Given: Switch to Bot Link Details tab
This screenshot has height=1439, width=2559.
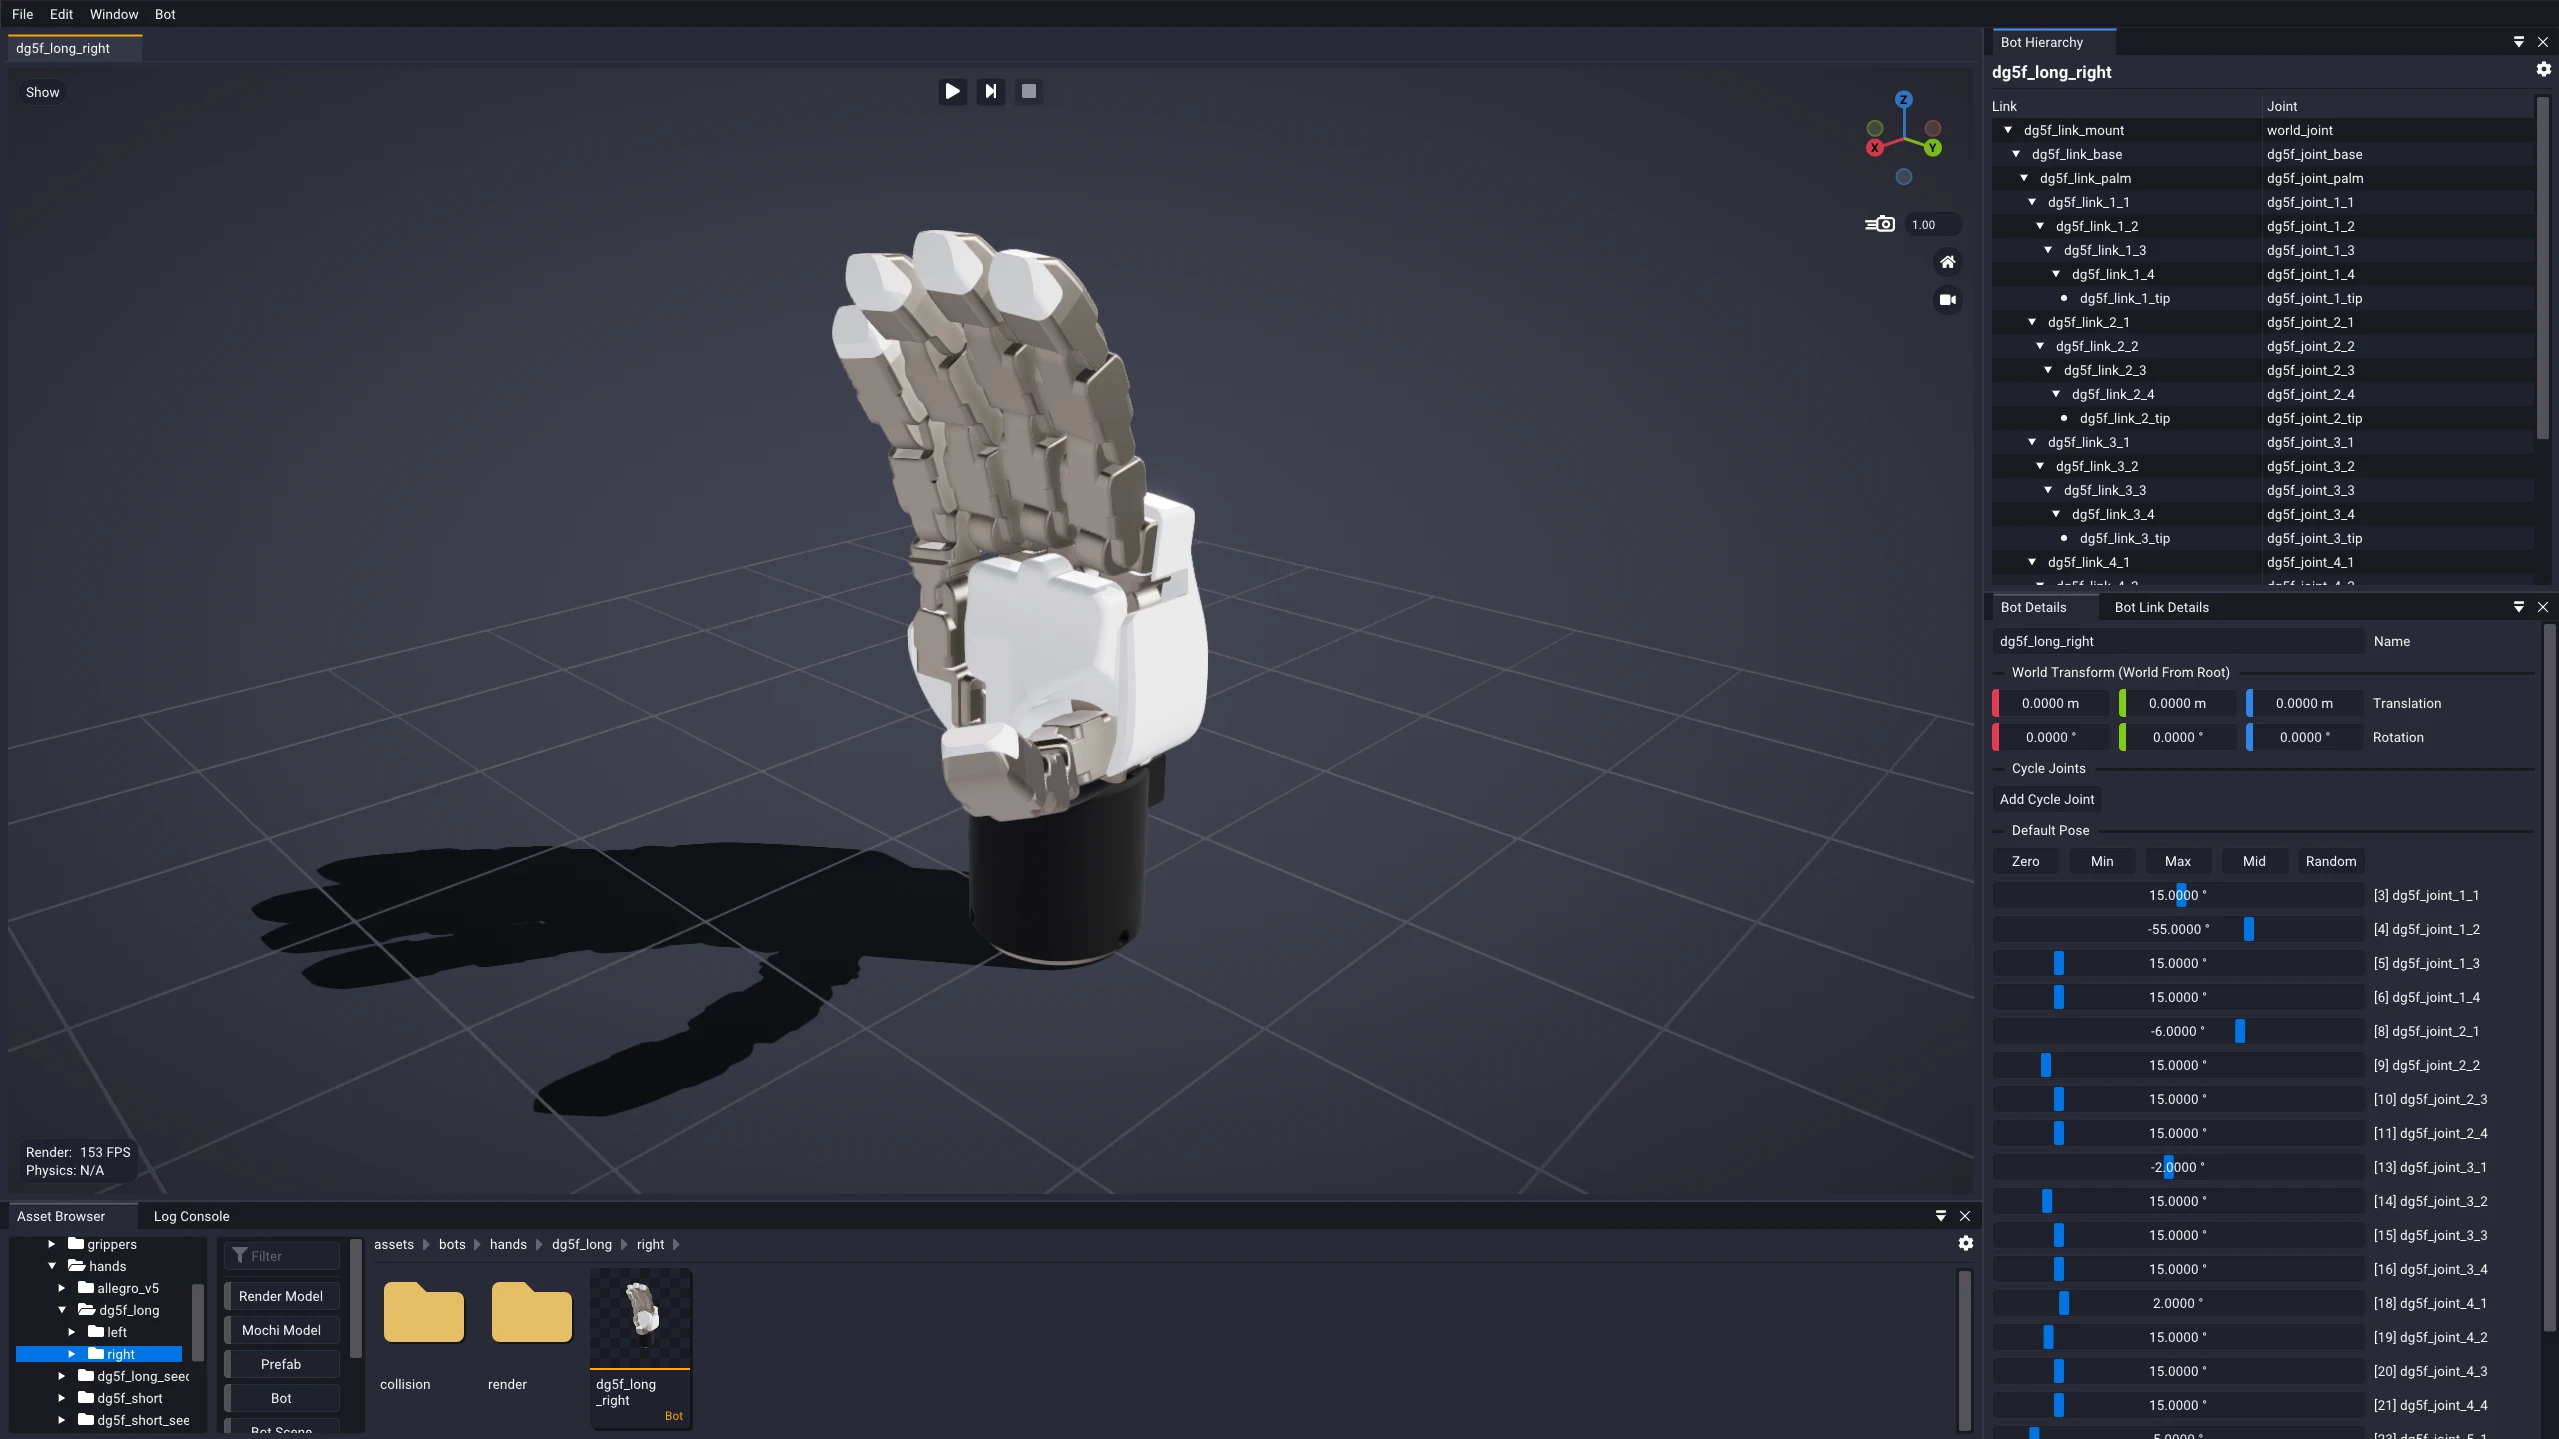Looking at the screenshot, I should click(x=2161, y=607).
